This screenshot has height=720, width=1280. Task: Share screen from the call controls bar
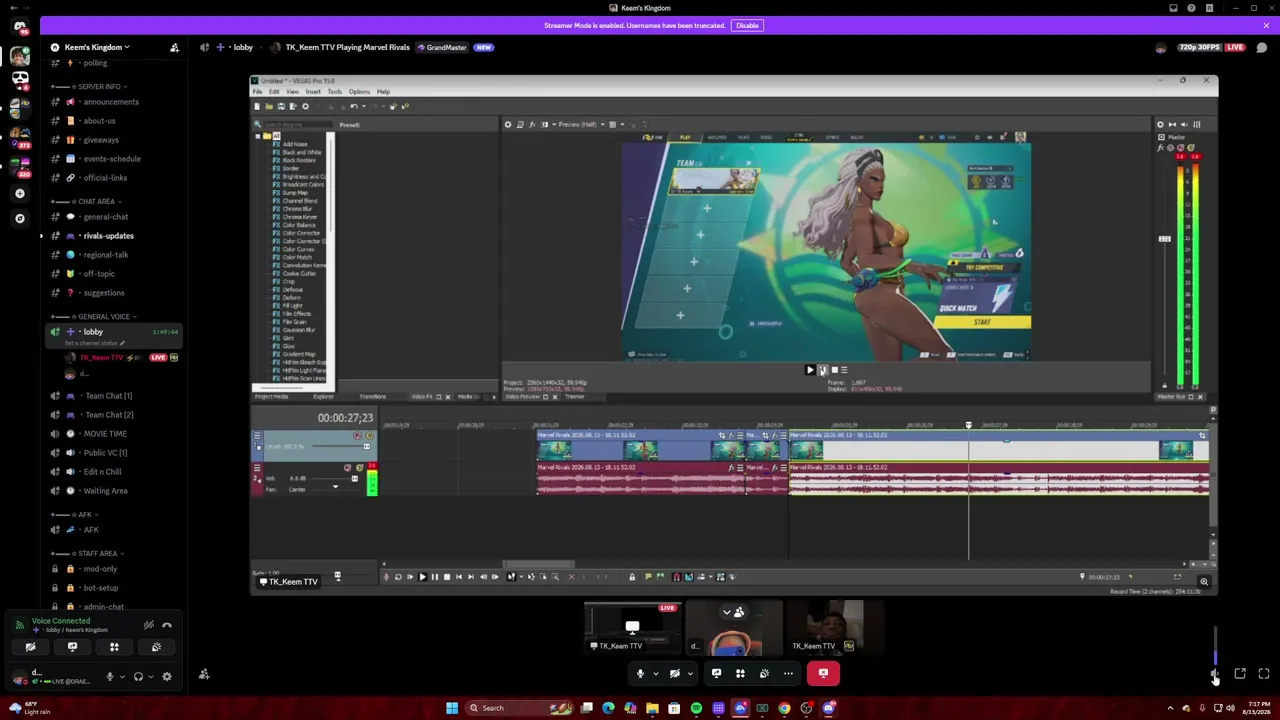[716, 673]
